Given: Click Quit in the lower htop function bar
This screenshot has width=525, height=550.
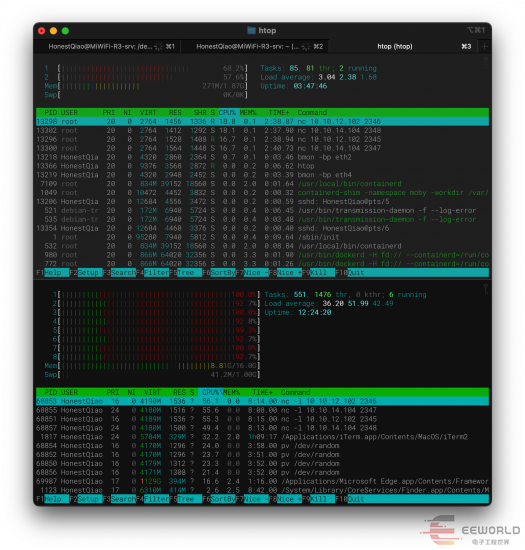Looking at the screenshot, I should coord(355,499).
